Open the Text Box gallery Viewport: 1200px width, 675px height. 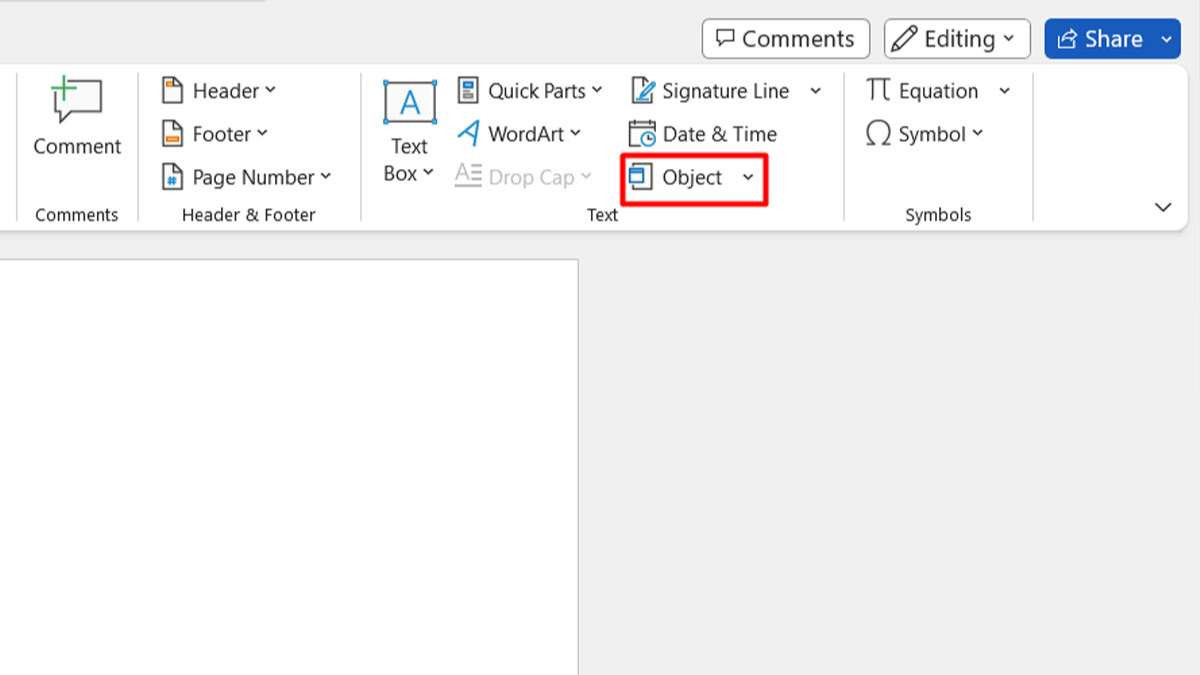(408, 130)
